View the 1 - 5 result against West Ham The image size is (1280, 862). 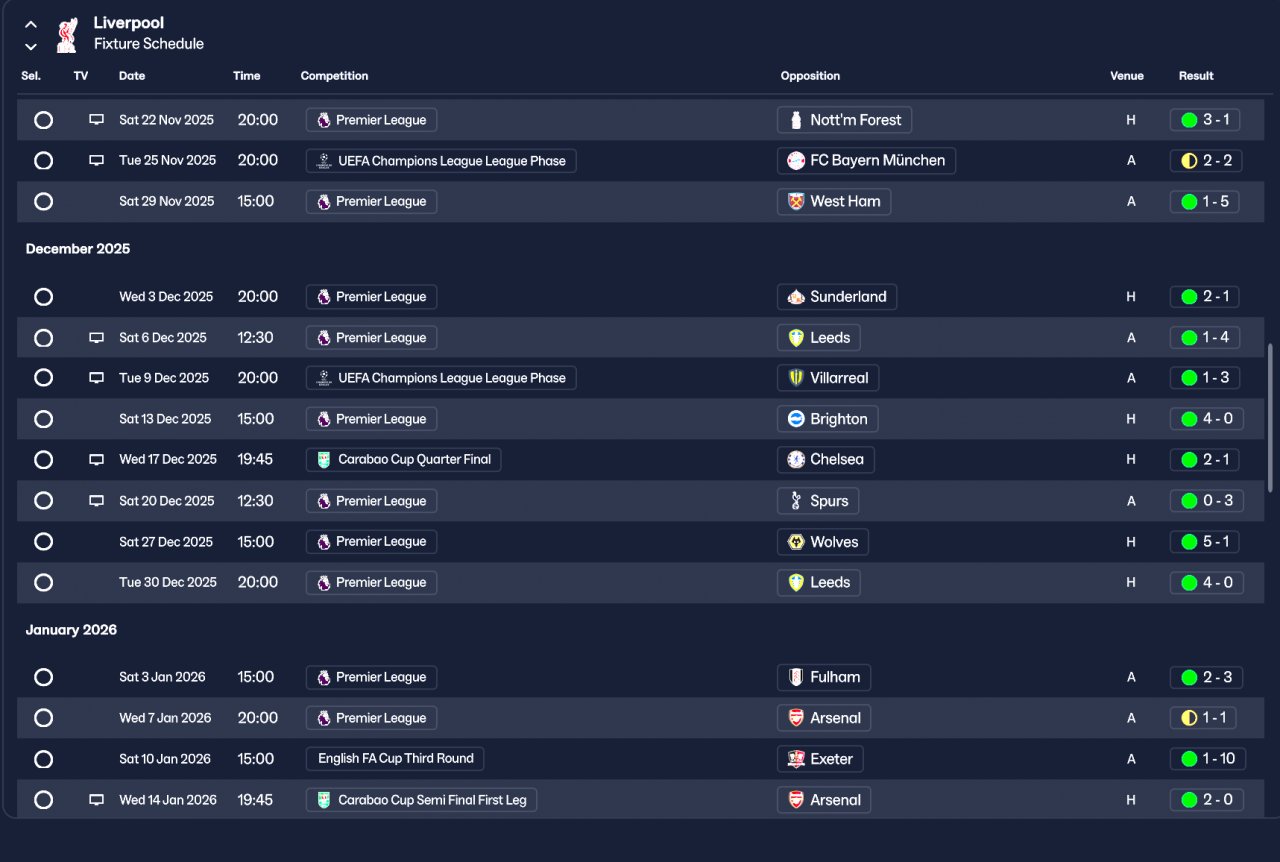pyautogui.click(x=1206, y=202)
